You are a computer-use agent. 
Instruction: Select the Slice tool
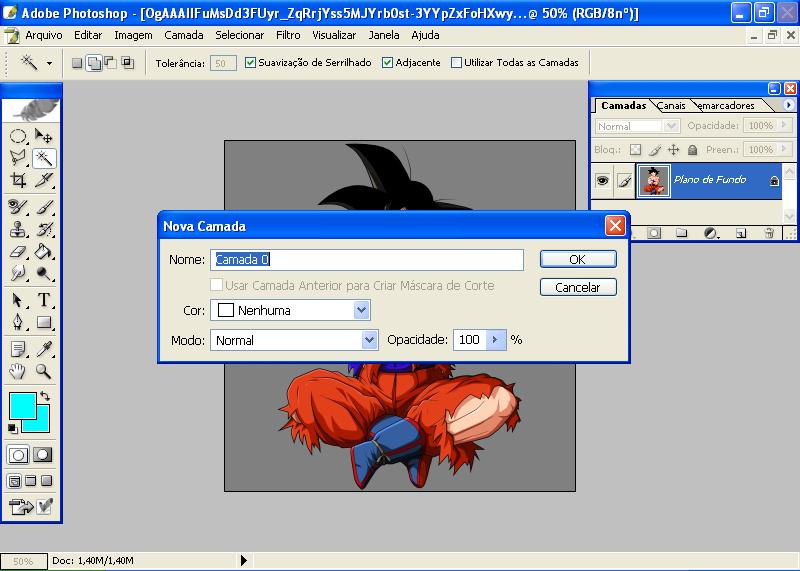43,180
